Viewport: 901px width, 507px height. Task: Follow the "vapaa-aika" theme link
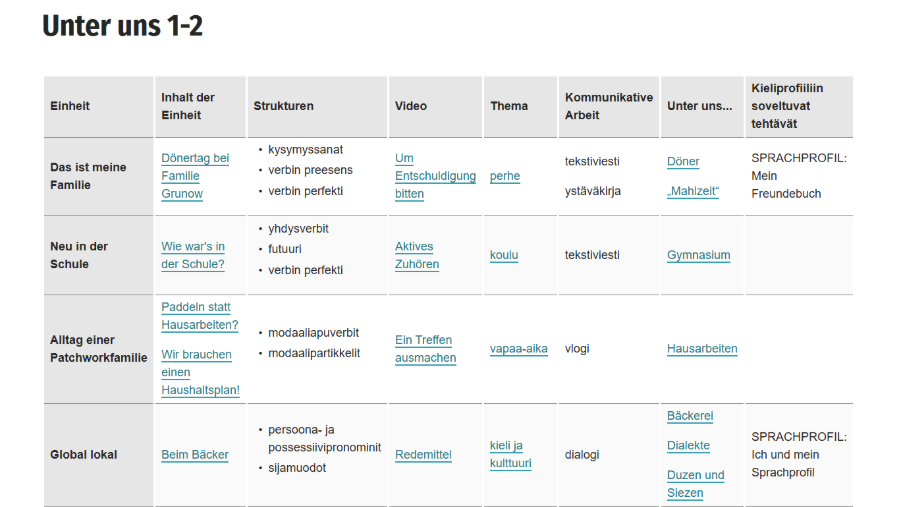click(x=518, y=349)
